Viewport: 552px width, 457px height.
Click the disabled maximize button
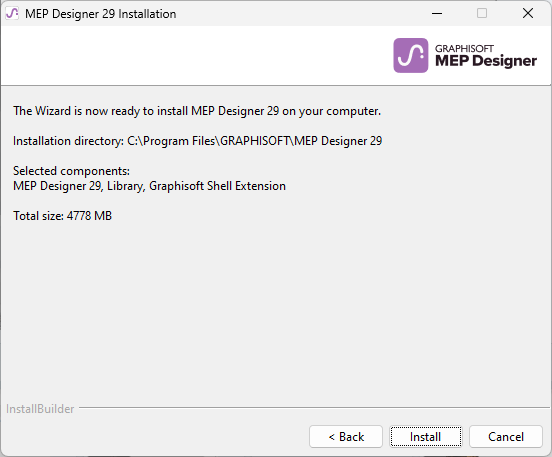pos(482,13)
